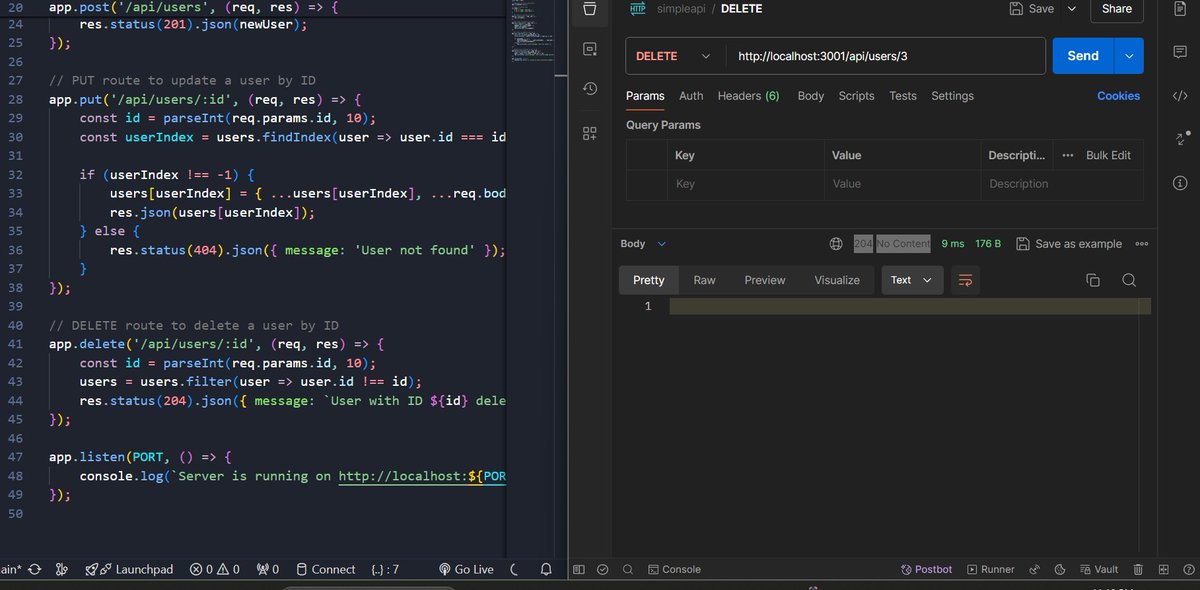
Task: Open the errors and warnings count in VS Code
Action: [x=214, y=569]
